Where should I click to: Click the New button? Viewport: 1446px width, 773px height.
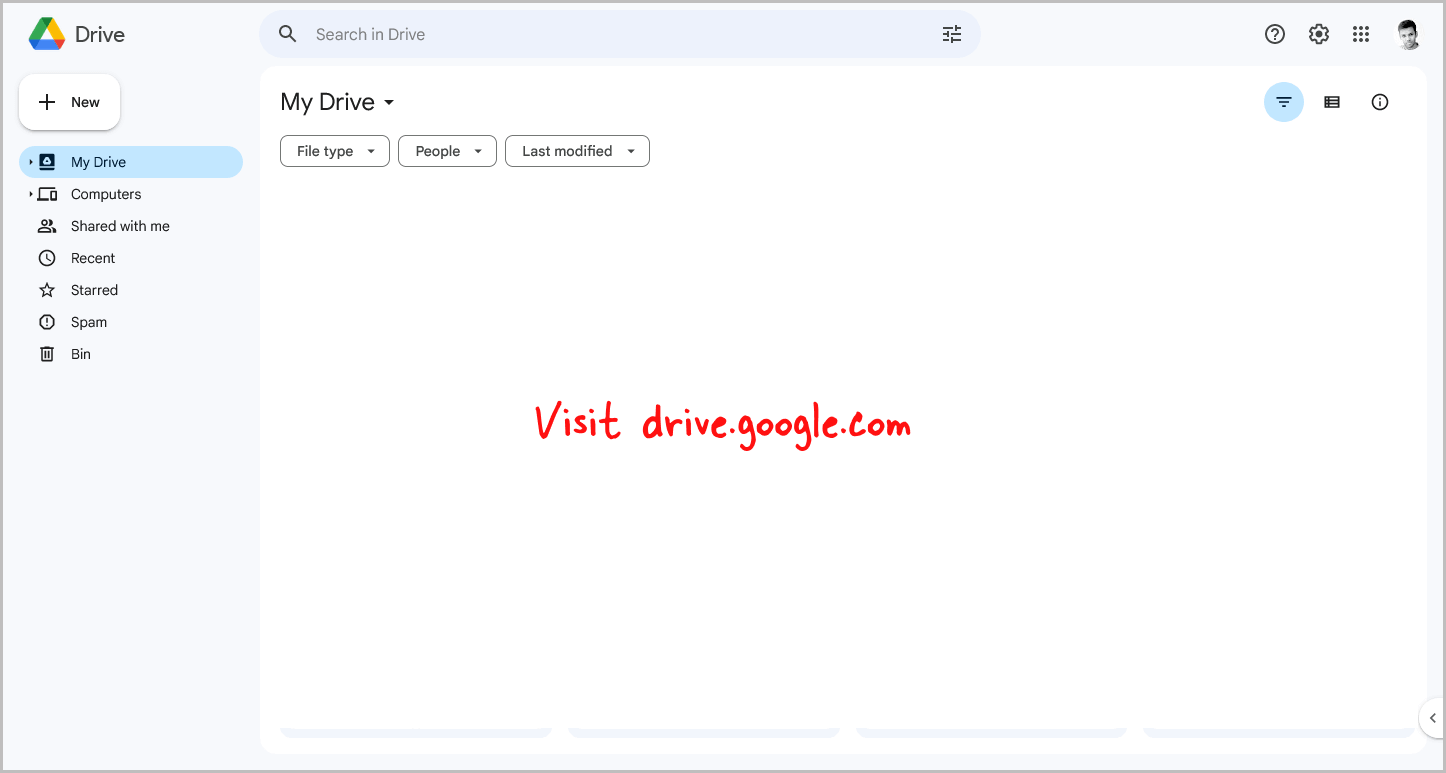click(69, 101)
